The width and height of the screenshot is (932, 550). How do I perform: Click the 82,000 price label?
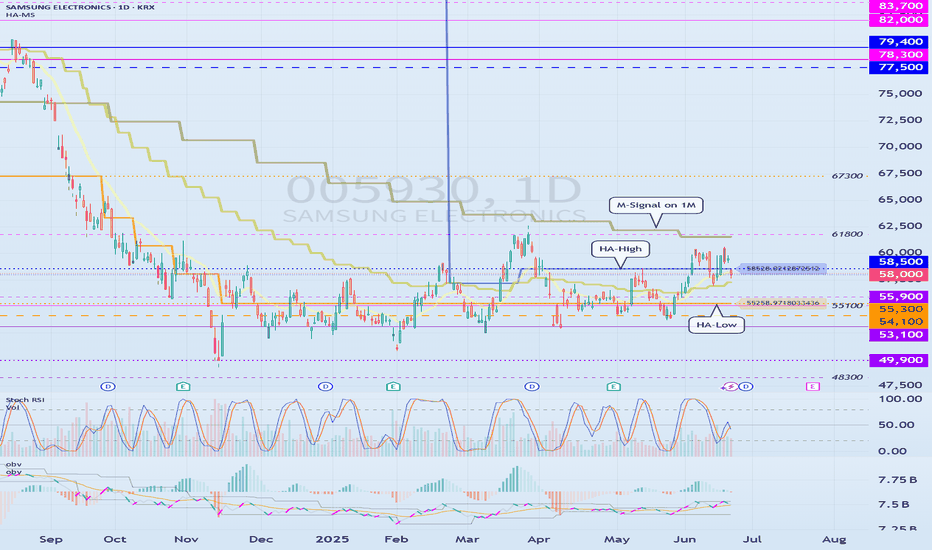click(x=900, y=20)
